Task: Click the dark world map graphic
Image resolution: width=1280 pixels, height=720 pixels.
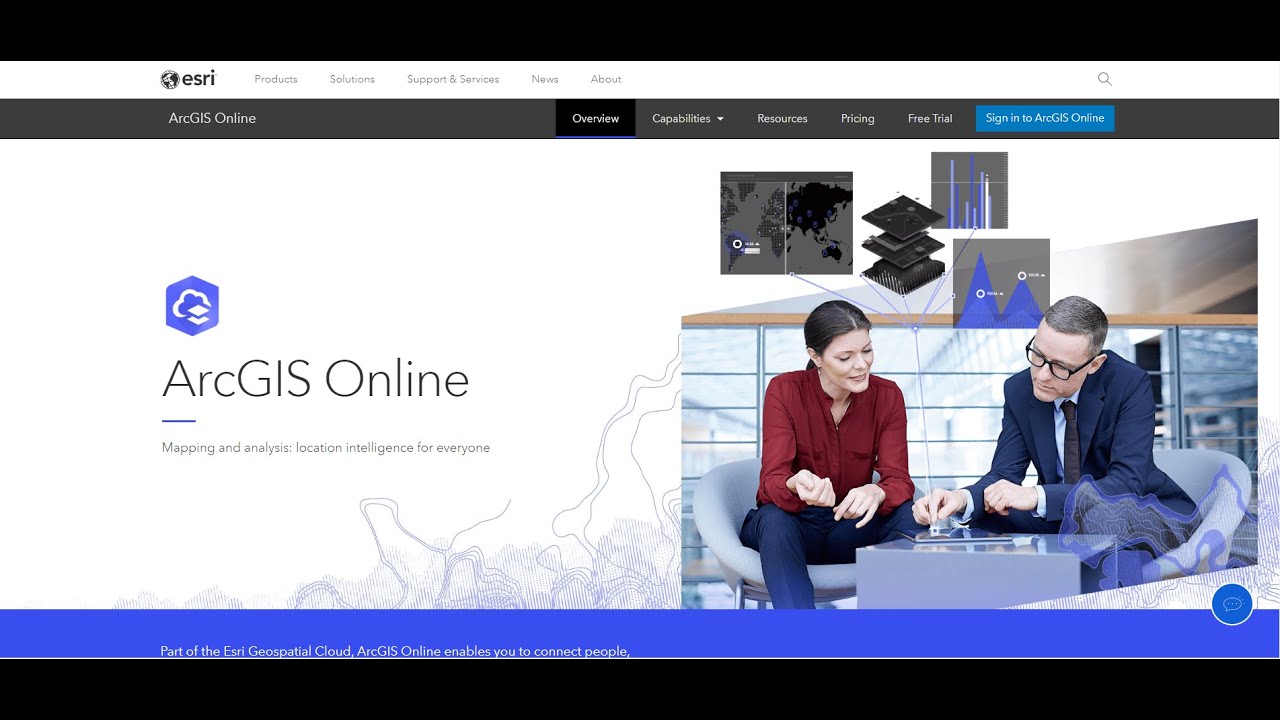Action: [786, 223]
